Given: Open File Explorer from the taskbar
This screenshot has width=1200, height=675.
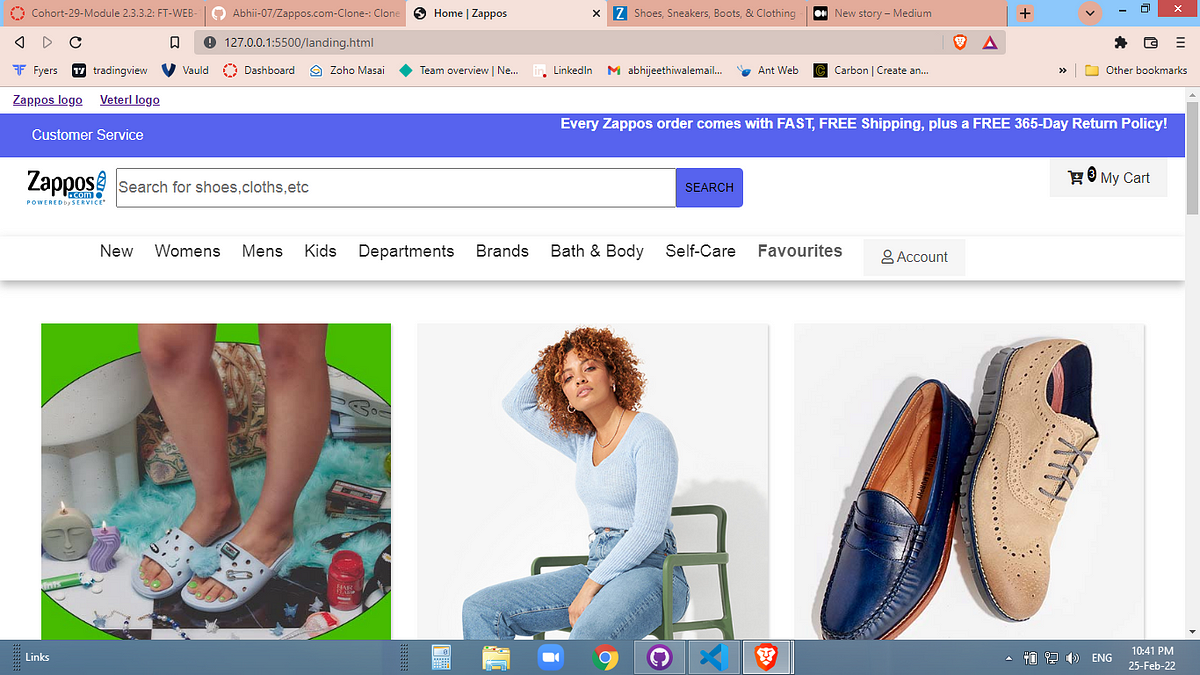Looking at the screenshot, I should pyautogui.click(x=496, y=657).
